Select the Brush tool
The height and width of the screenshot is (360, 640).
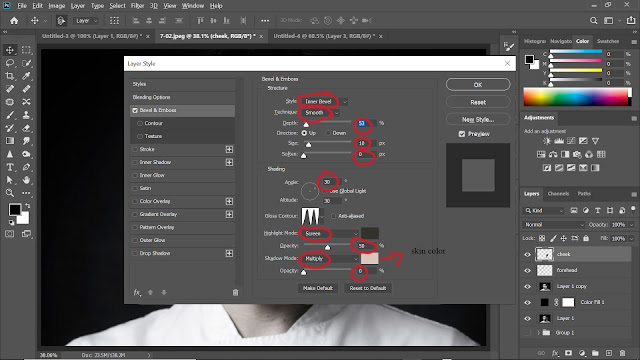10,115
